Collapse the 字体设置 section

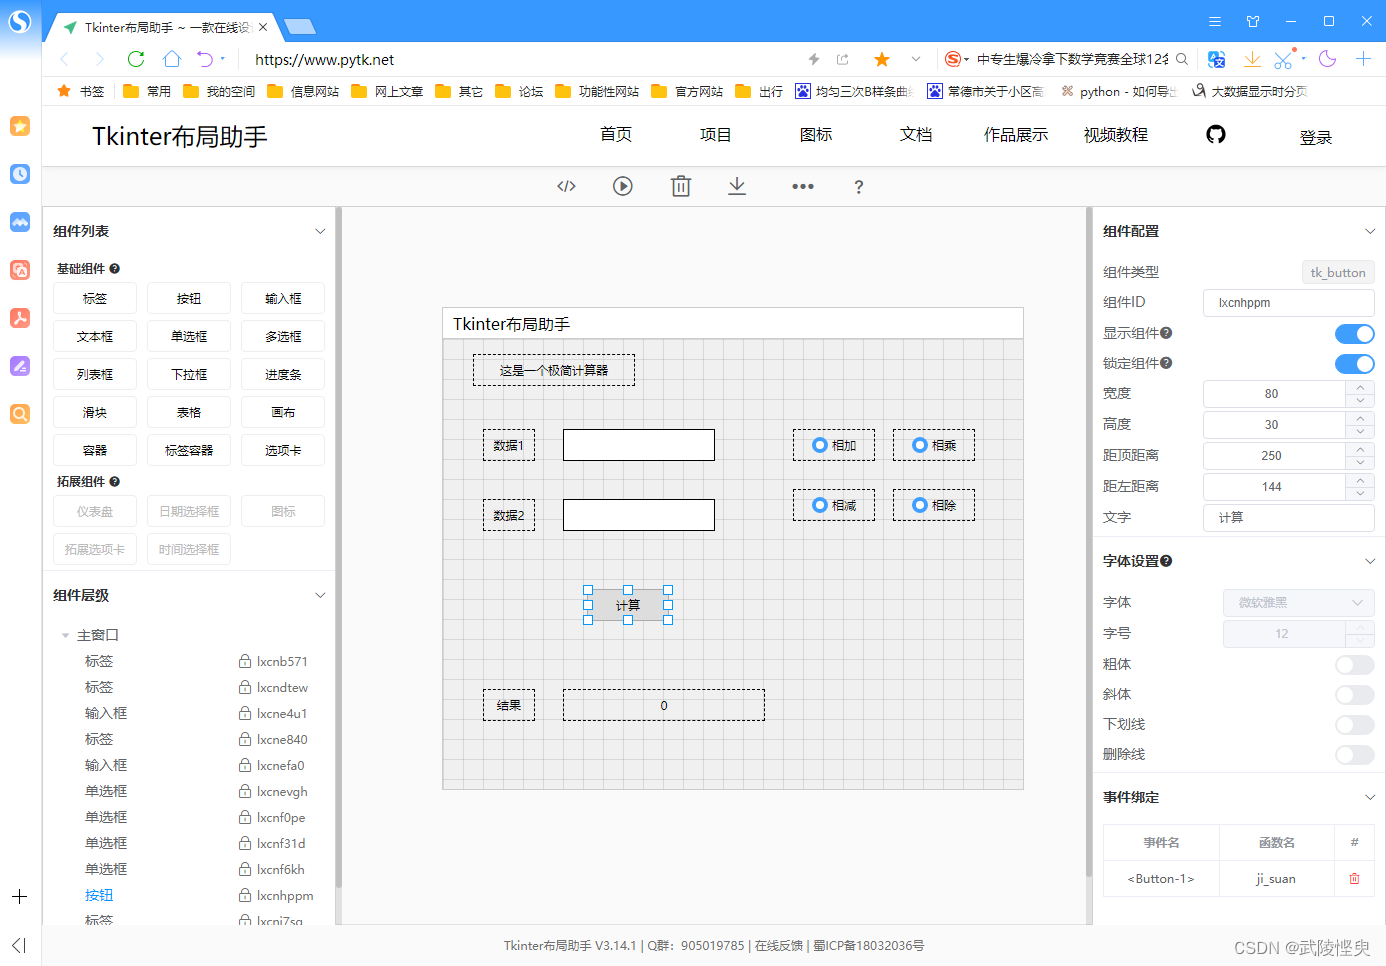(1370, 561)
